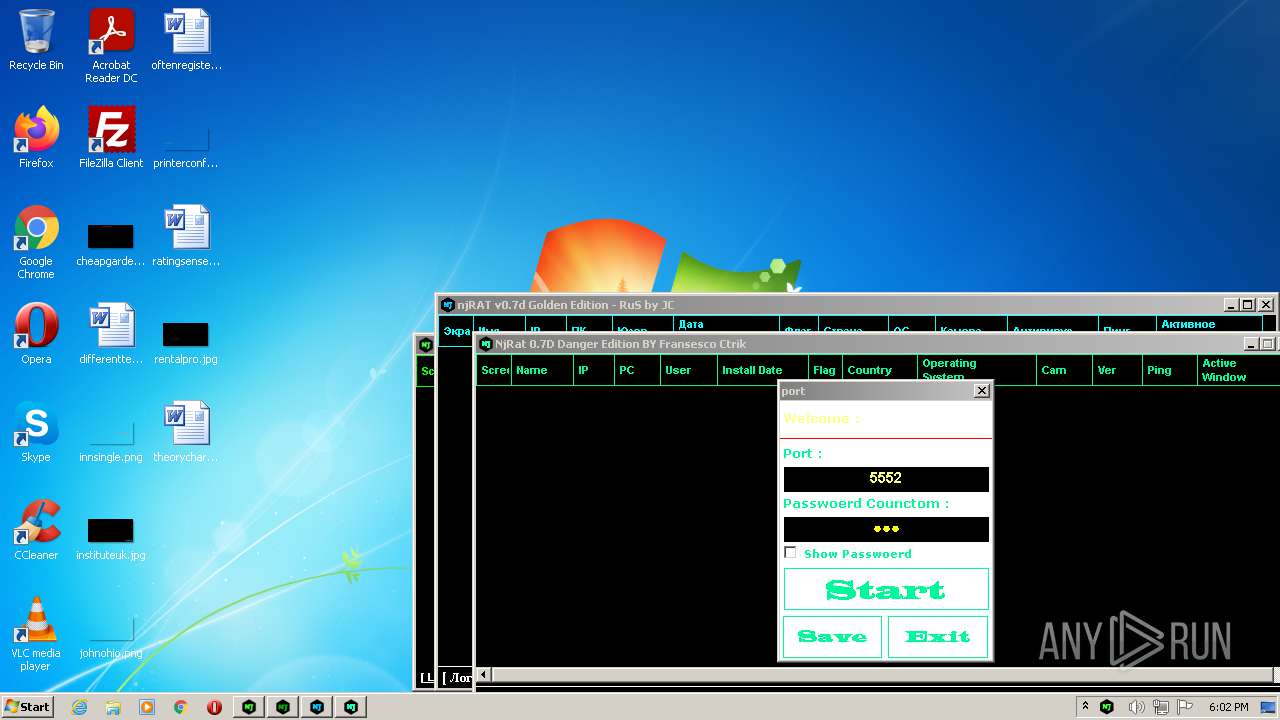Click the Exit button in port dialog
Image resolution: width=1280 pixels, height=720 pixels.
click(x=937, y=636)
